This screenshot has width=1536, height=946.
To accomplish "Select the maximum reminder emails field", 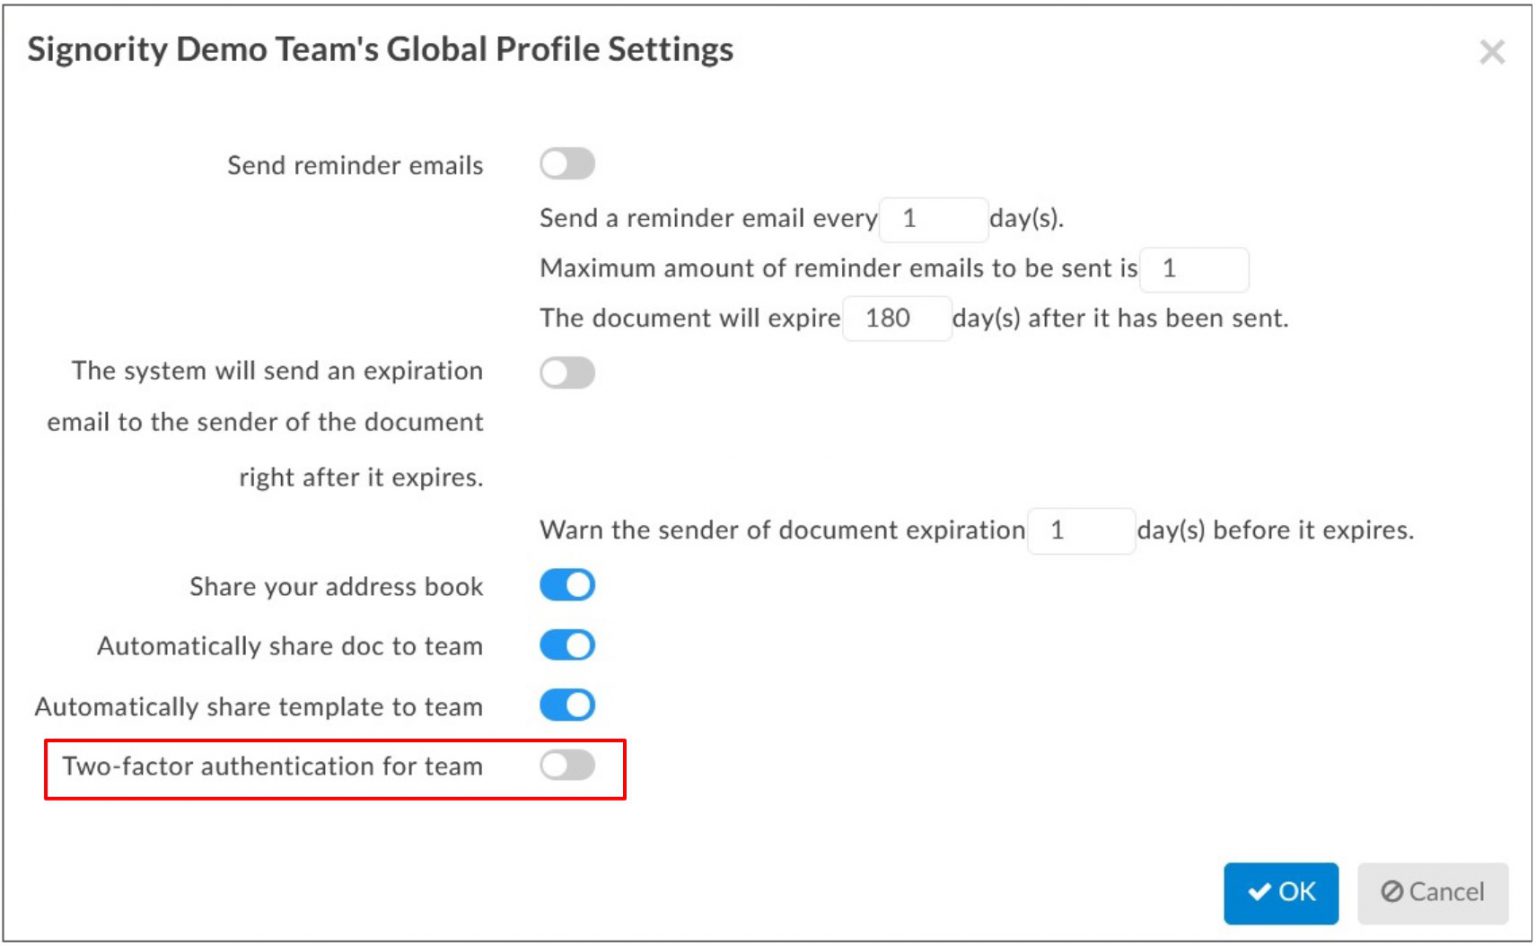I will click(x=1195, y=268).
